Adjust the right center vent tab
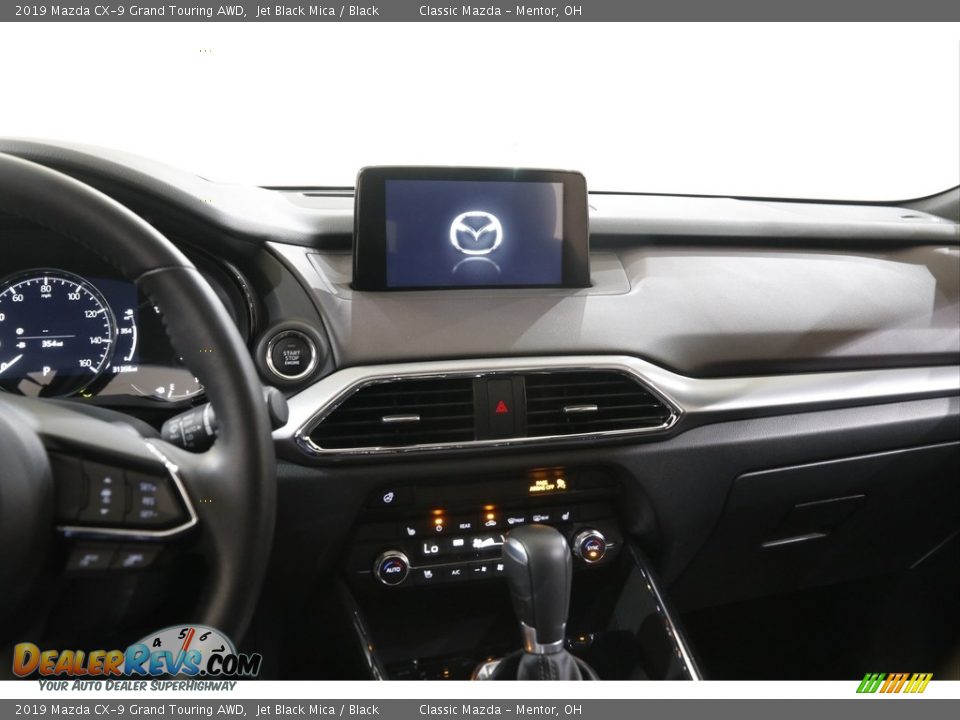Image resolution: width=960 pixels, height=720 pixels. (x=580, y=408)
